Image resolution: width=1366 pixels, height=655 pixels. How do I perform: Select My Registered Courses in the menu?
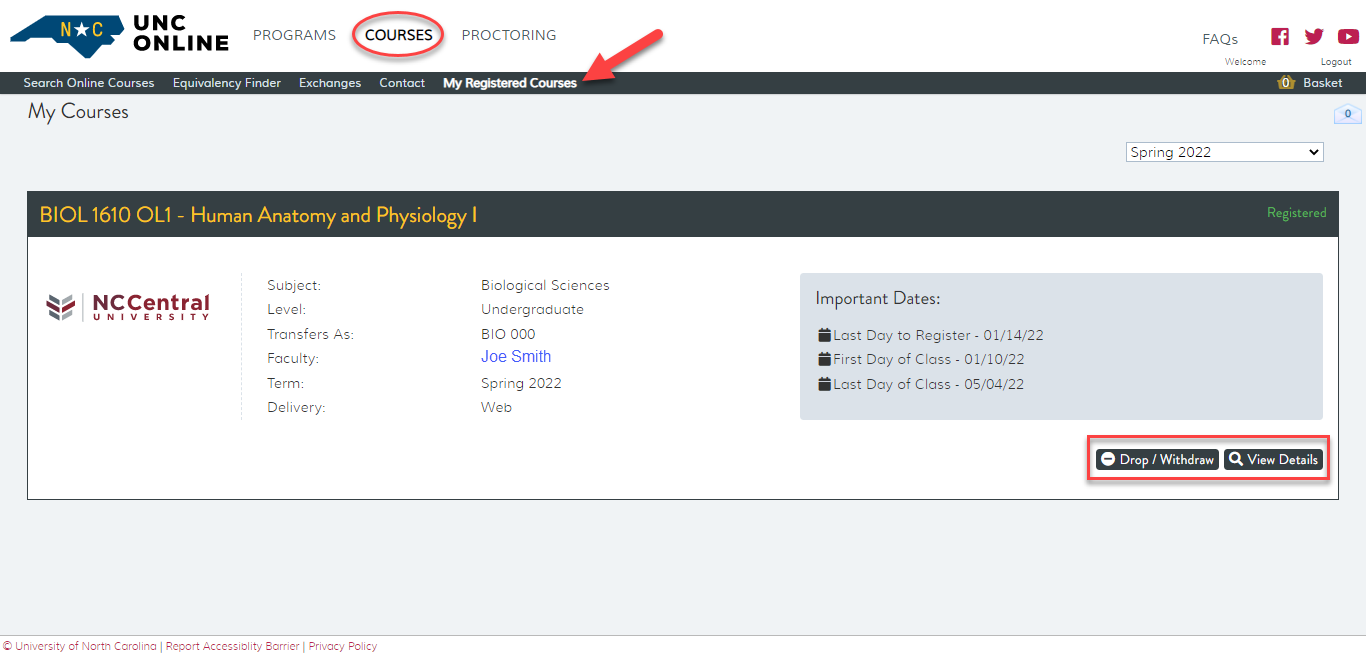tap(509, 83)
